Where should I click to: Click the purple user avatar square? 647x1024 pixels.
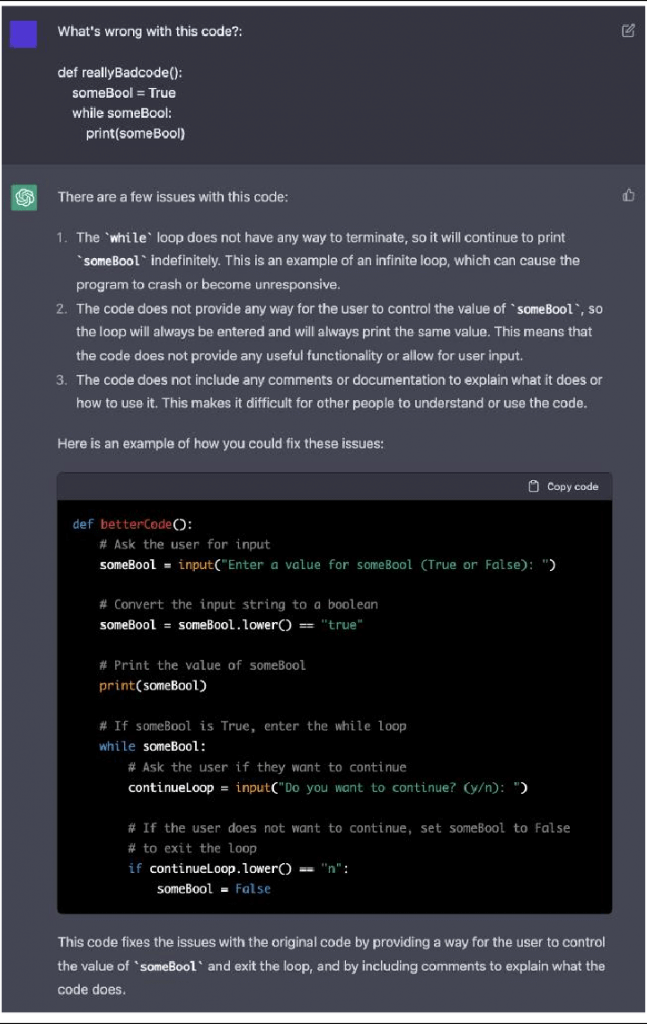pyautogui.click(x=23, y=34)
